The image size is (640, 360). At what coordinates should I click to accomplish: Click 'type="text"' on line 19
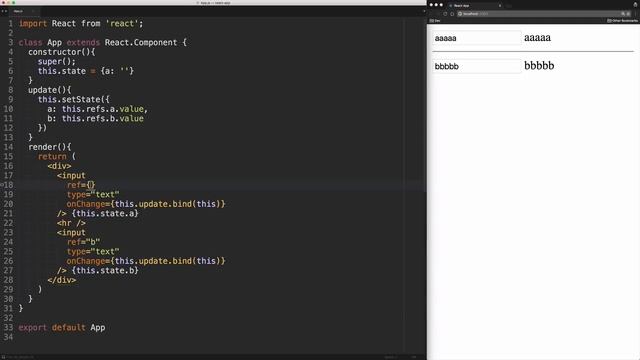(x=93, y=194)
